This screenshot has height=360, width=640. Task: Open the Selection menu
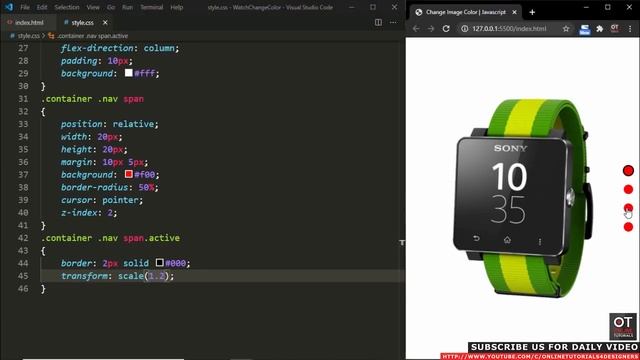pos(67,7)
